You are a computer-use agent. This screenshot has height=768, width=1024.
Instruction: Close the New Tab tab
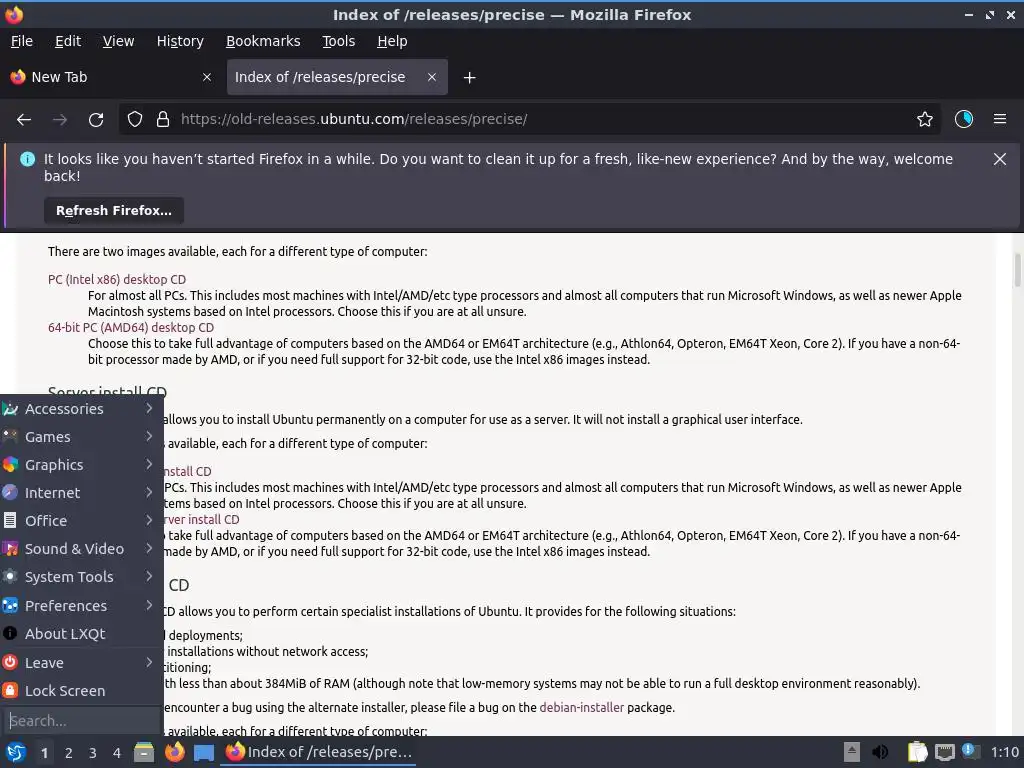[207, 77]
